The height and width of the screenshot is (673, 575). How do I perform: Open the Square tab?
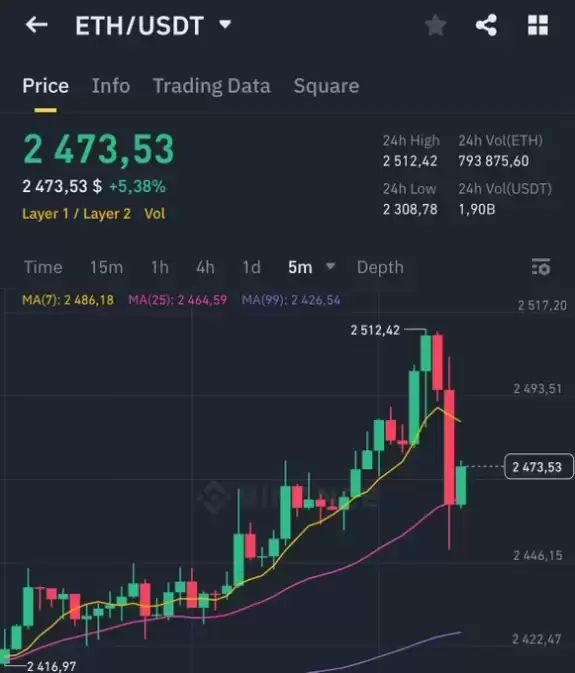click(x=326, y=86)
